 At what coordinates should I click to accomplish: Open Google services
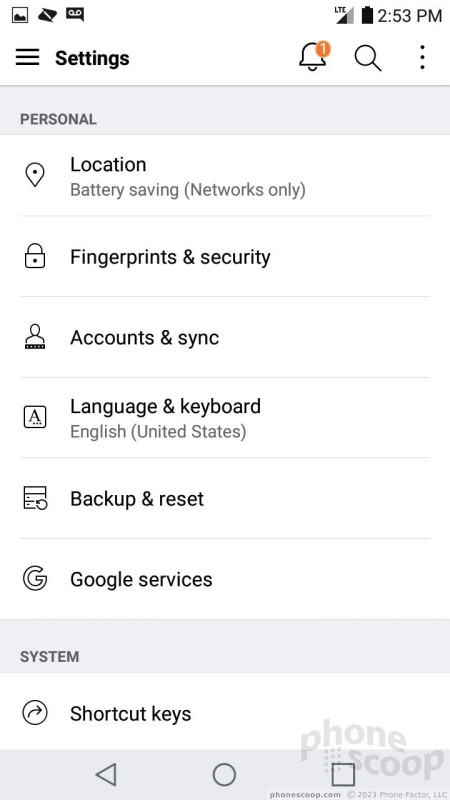coord(225,579)
